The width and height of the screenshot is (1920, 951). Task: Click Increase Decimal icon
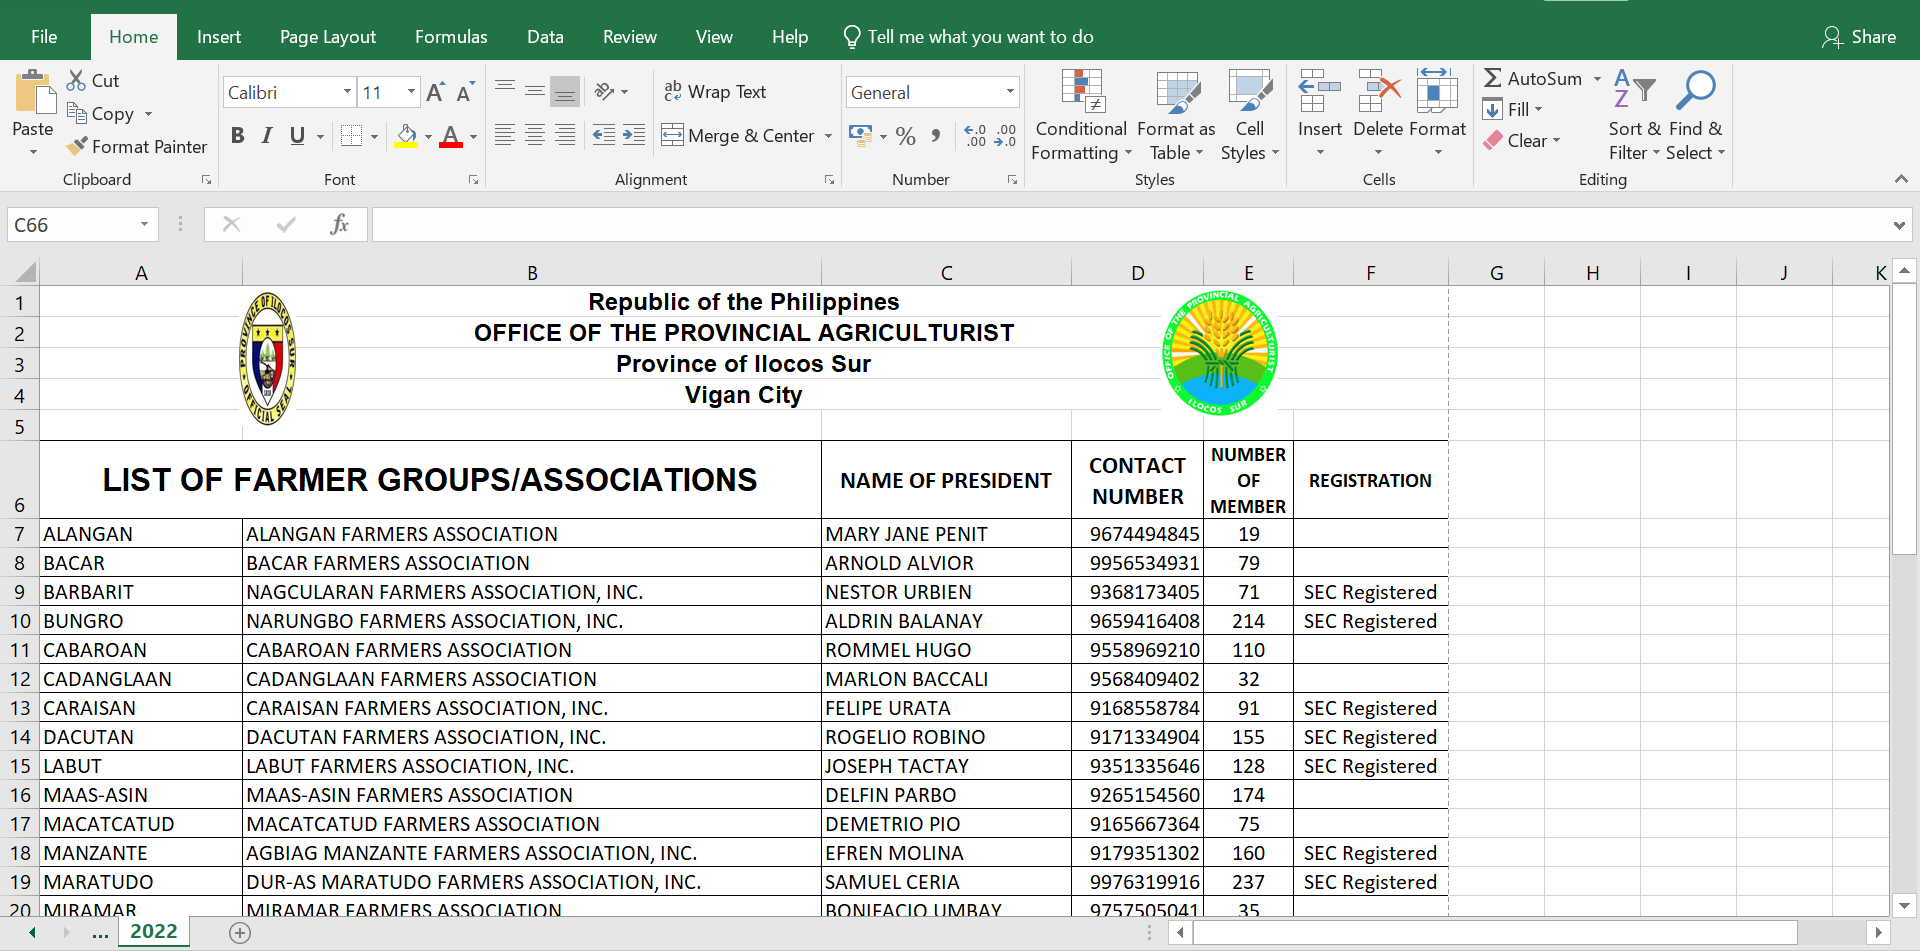(975, 135)
